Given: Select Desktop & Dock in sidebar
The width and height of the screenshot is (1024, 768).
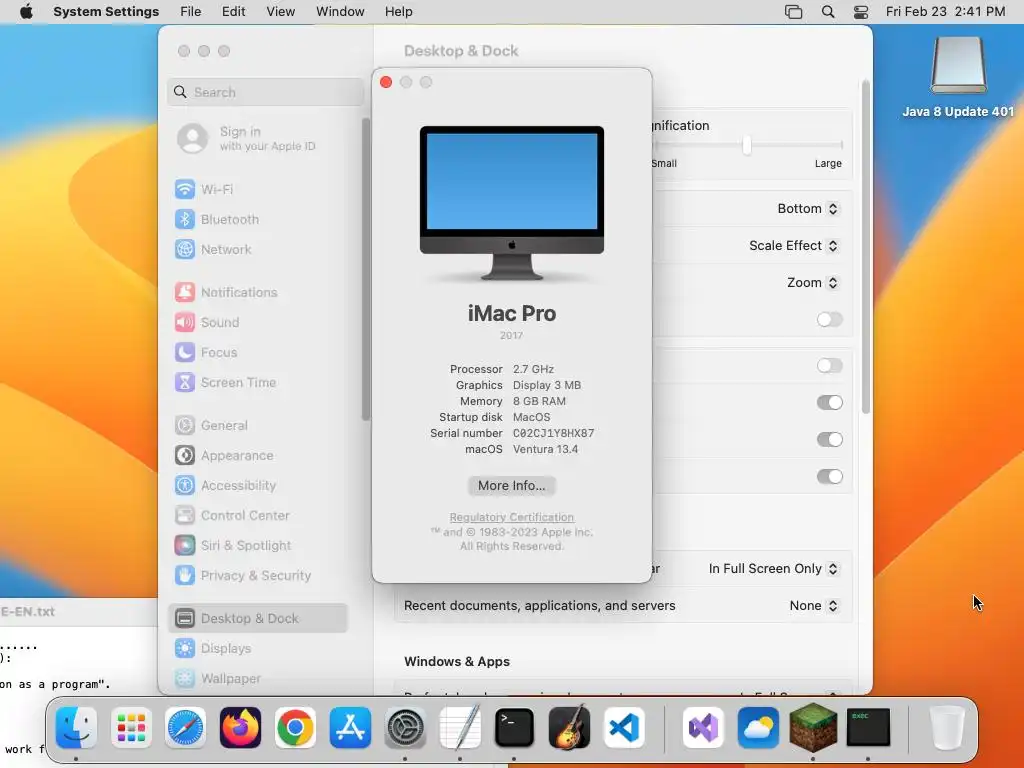Looking at the screenshot, I should coord(257,618).
